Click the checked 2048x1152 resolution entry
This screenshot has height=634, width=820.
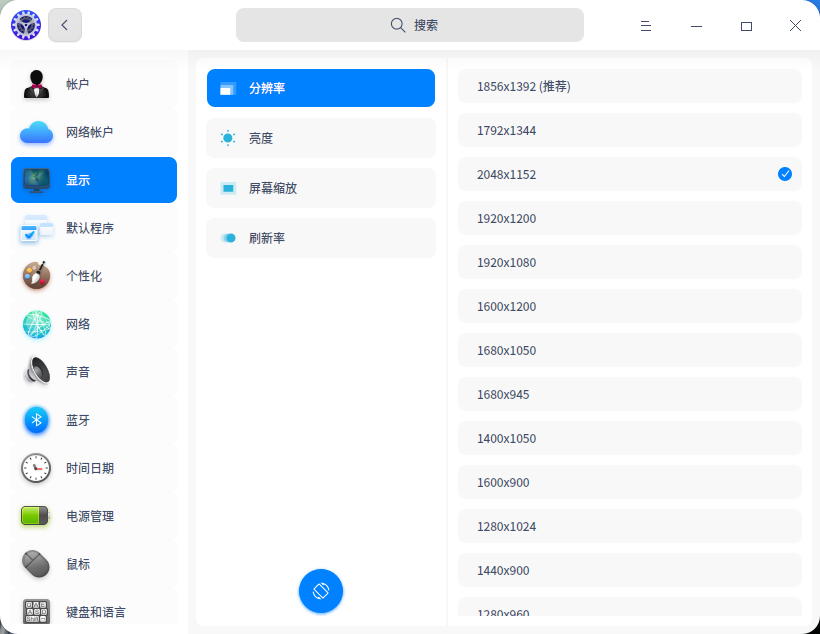630,174
